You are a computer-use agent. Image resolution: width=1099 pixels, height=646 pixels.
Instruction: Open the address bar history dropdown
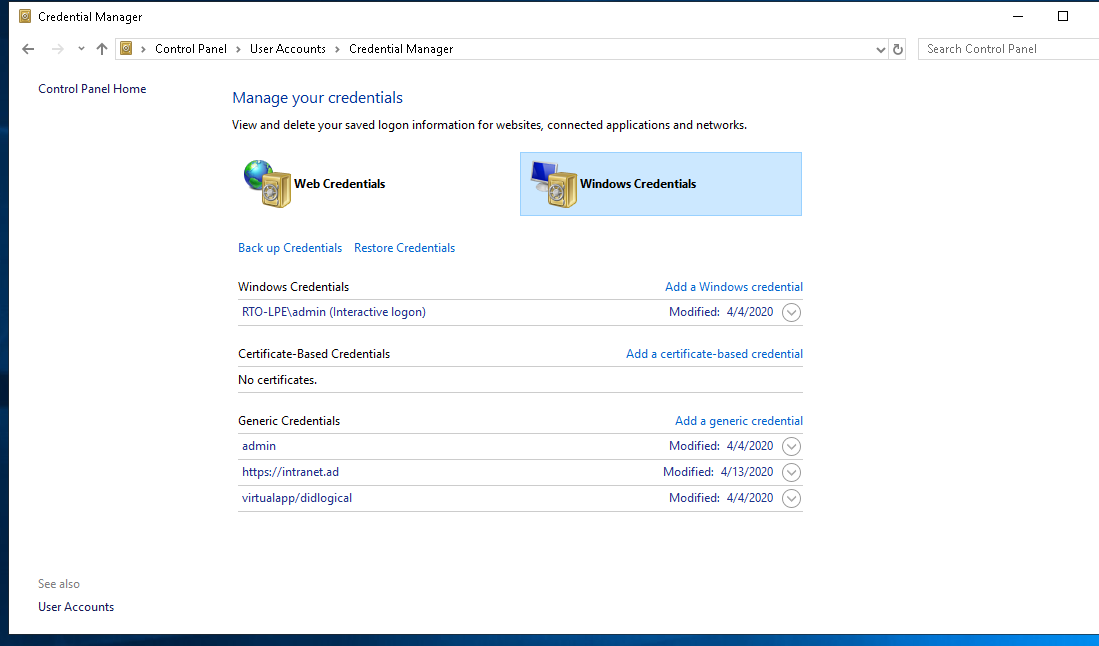tap(880, 50)
